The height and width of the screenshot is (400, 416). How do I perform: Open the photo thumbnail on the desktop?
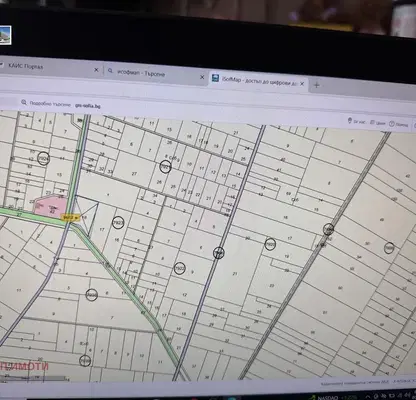pyautogui.click(x=5, y=35)
